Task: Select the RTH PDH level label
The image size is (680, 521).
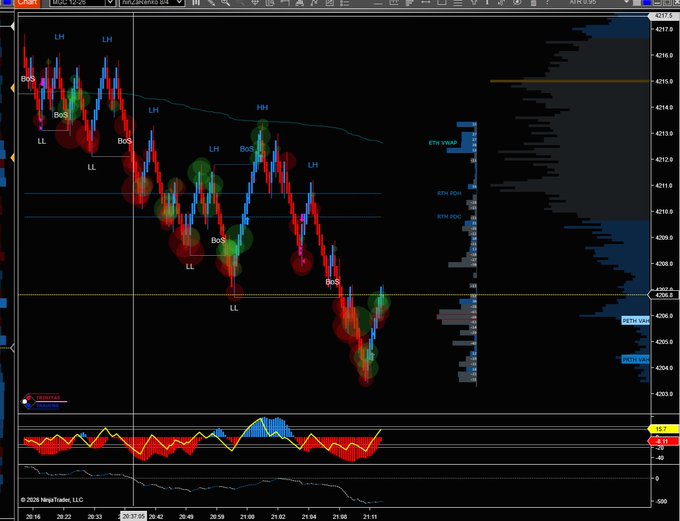Action: [x=449, y=193]
